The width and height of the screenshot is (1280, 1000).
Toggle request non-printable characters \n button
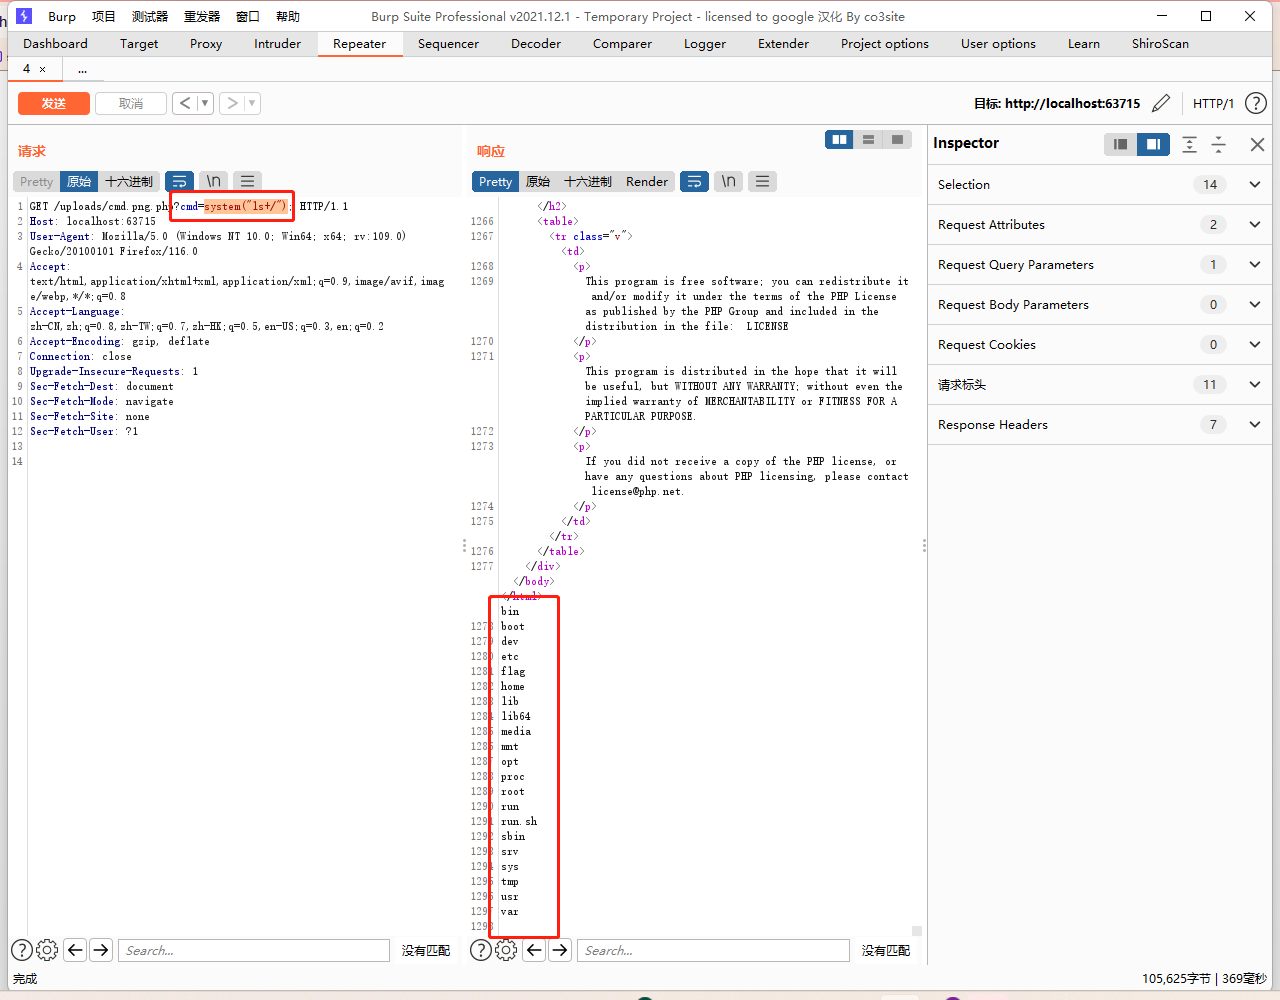click(x=214, y=181)
